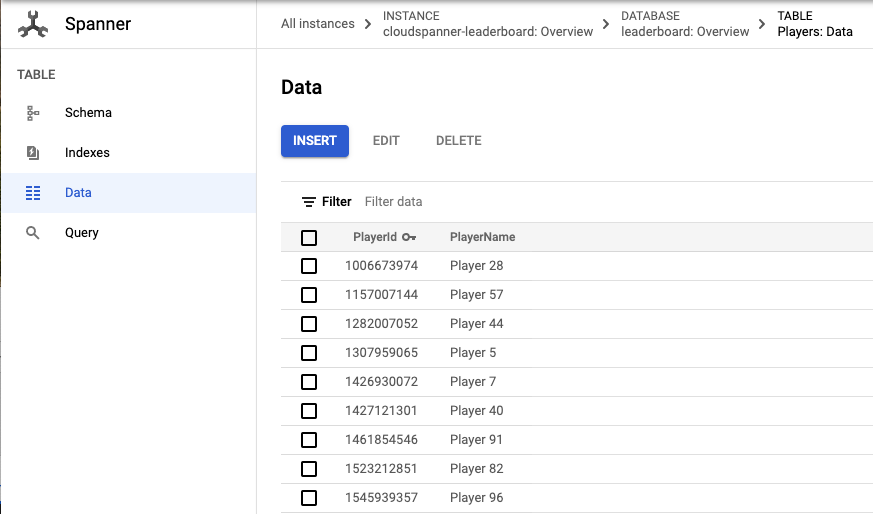
Task: Open the Indexes section
Action: (87, 153)
